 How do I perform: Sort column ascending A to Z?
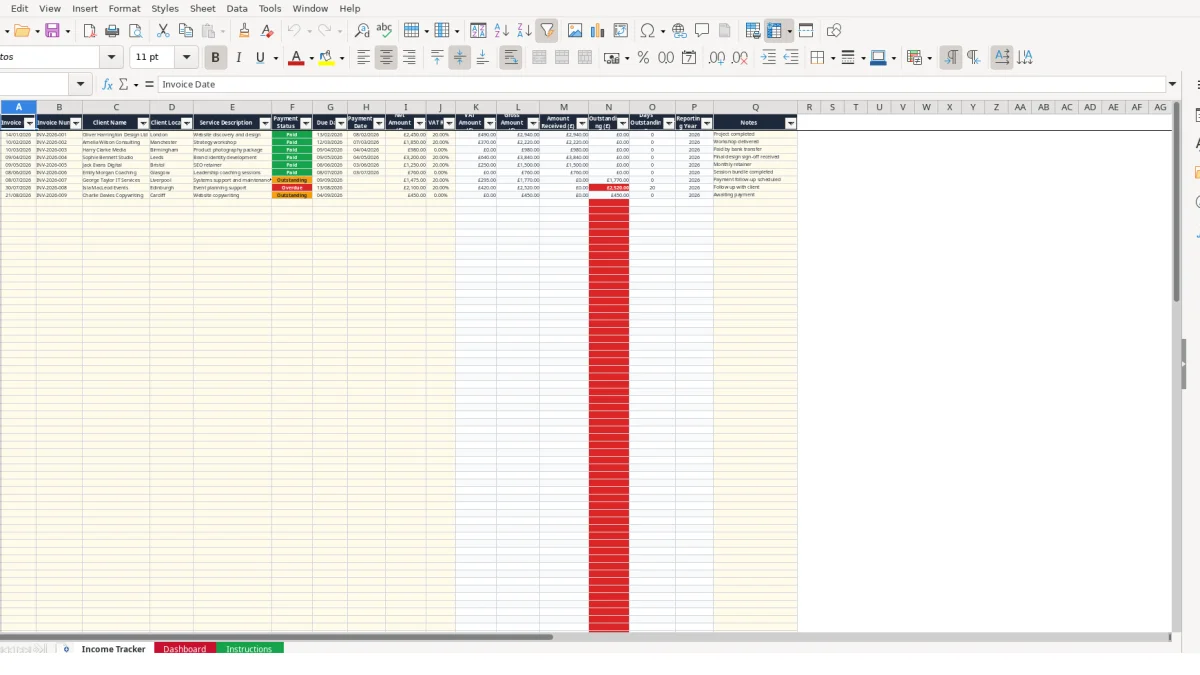click(x=501, y=31)
